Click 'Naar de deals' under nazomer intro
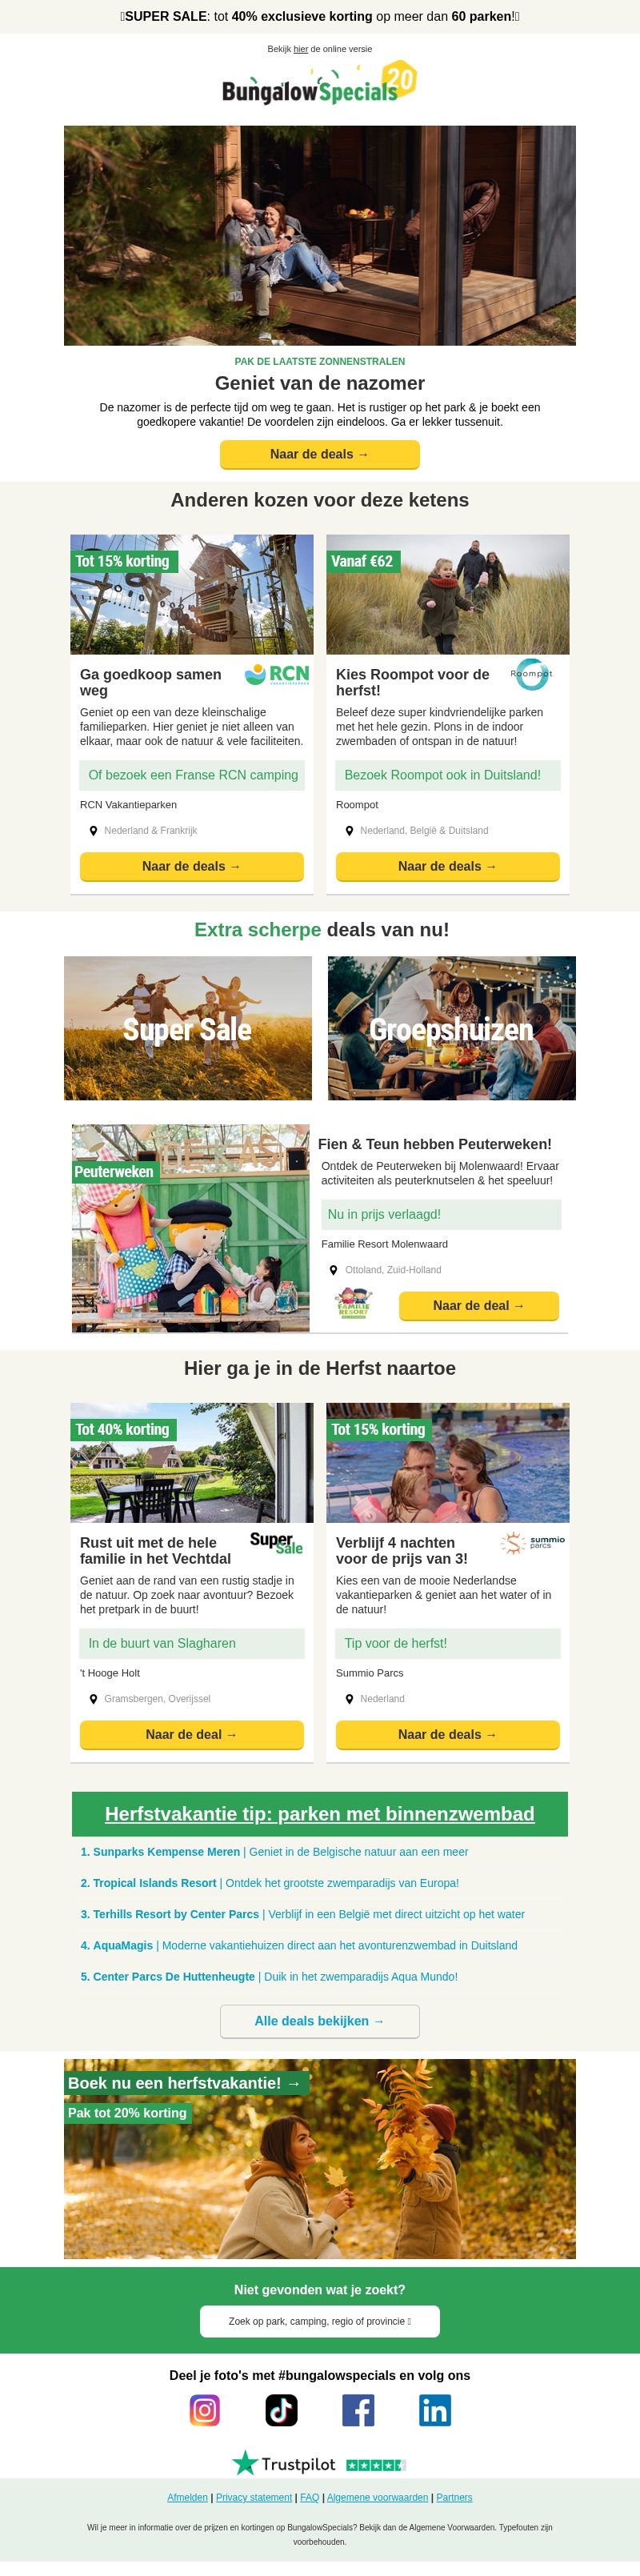 (x=320, y=454)
